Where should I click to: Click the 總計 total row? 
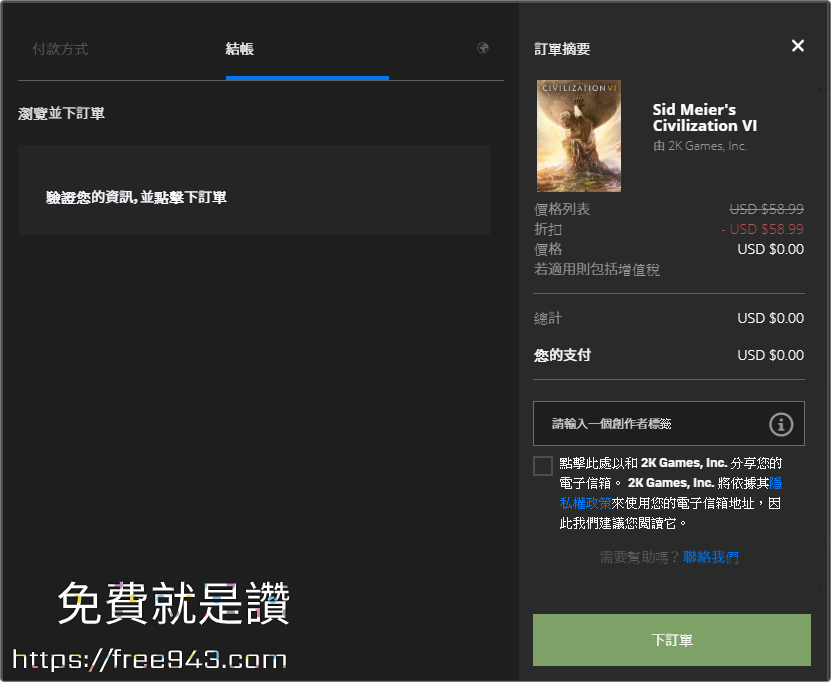pyautogui.click(x=548, y=318)
